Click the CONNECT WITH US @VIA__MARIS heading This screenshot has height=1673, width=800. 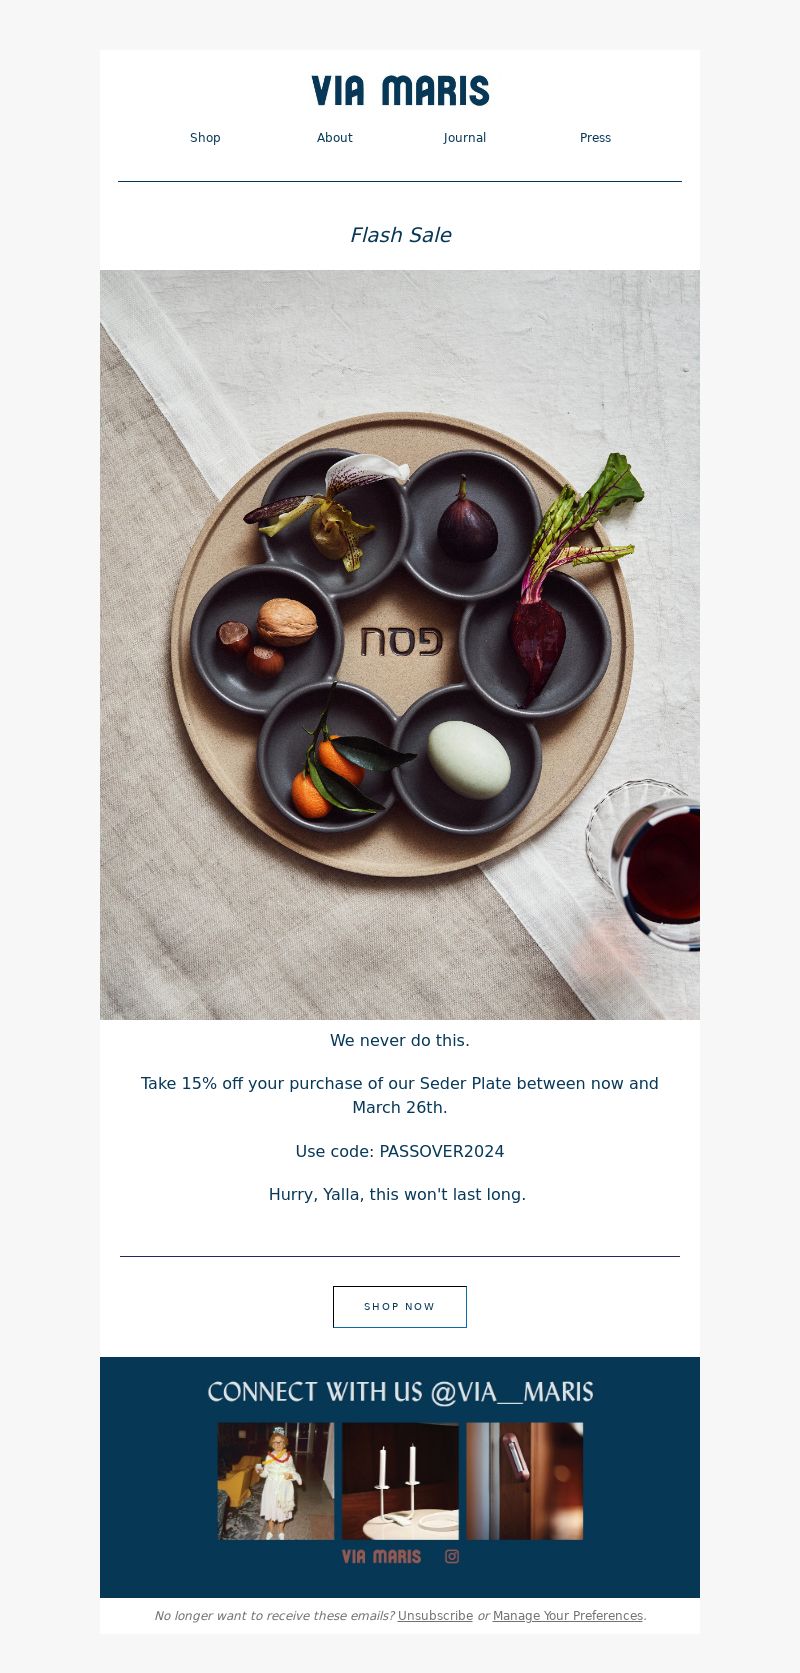click(400, 1392)
